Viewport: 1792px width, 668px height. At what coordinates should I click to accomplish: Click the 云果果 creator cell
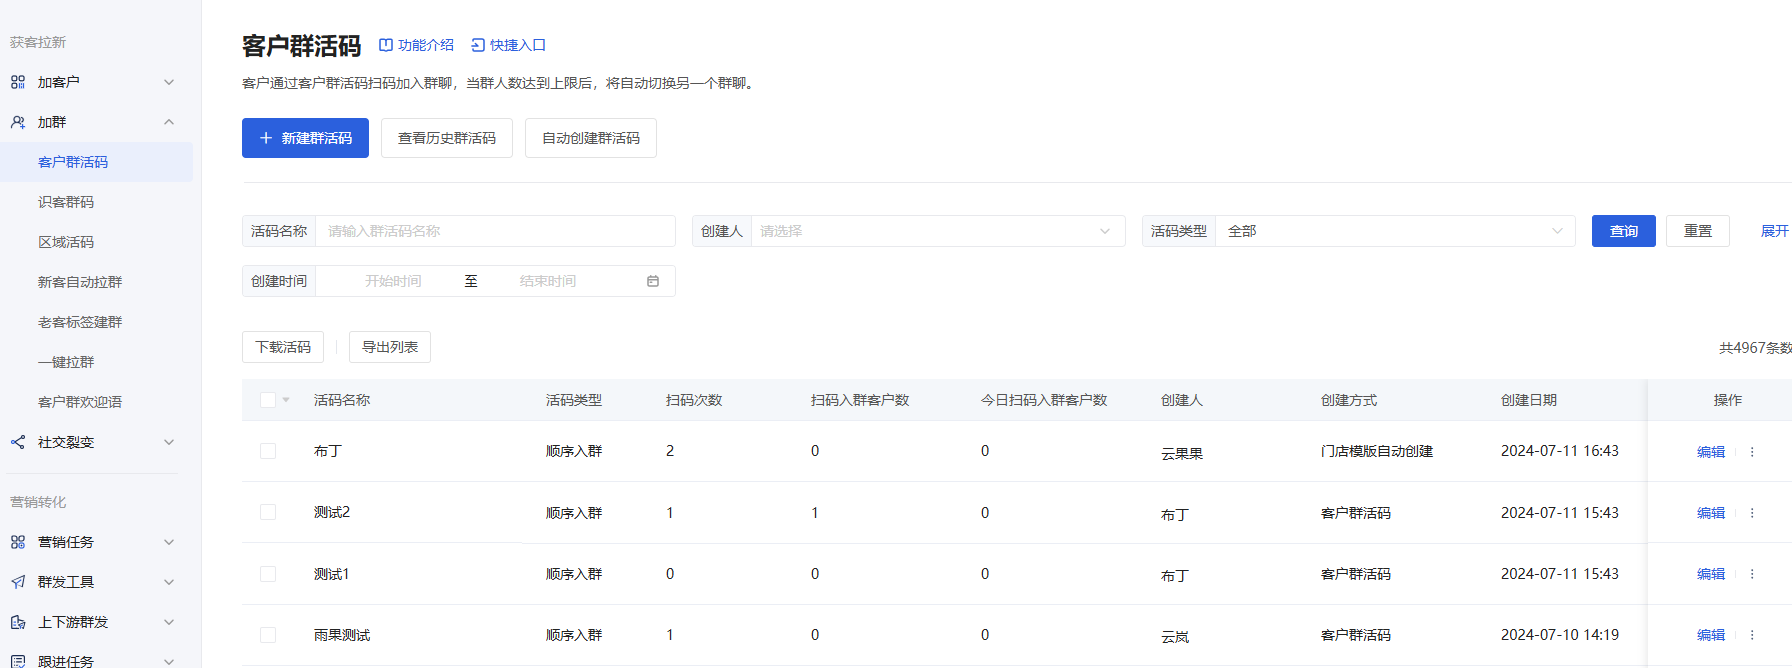[x=1182, y=454]
